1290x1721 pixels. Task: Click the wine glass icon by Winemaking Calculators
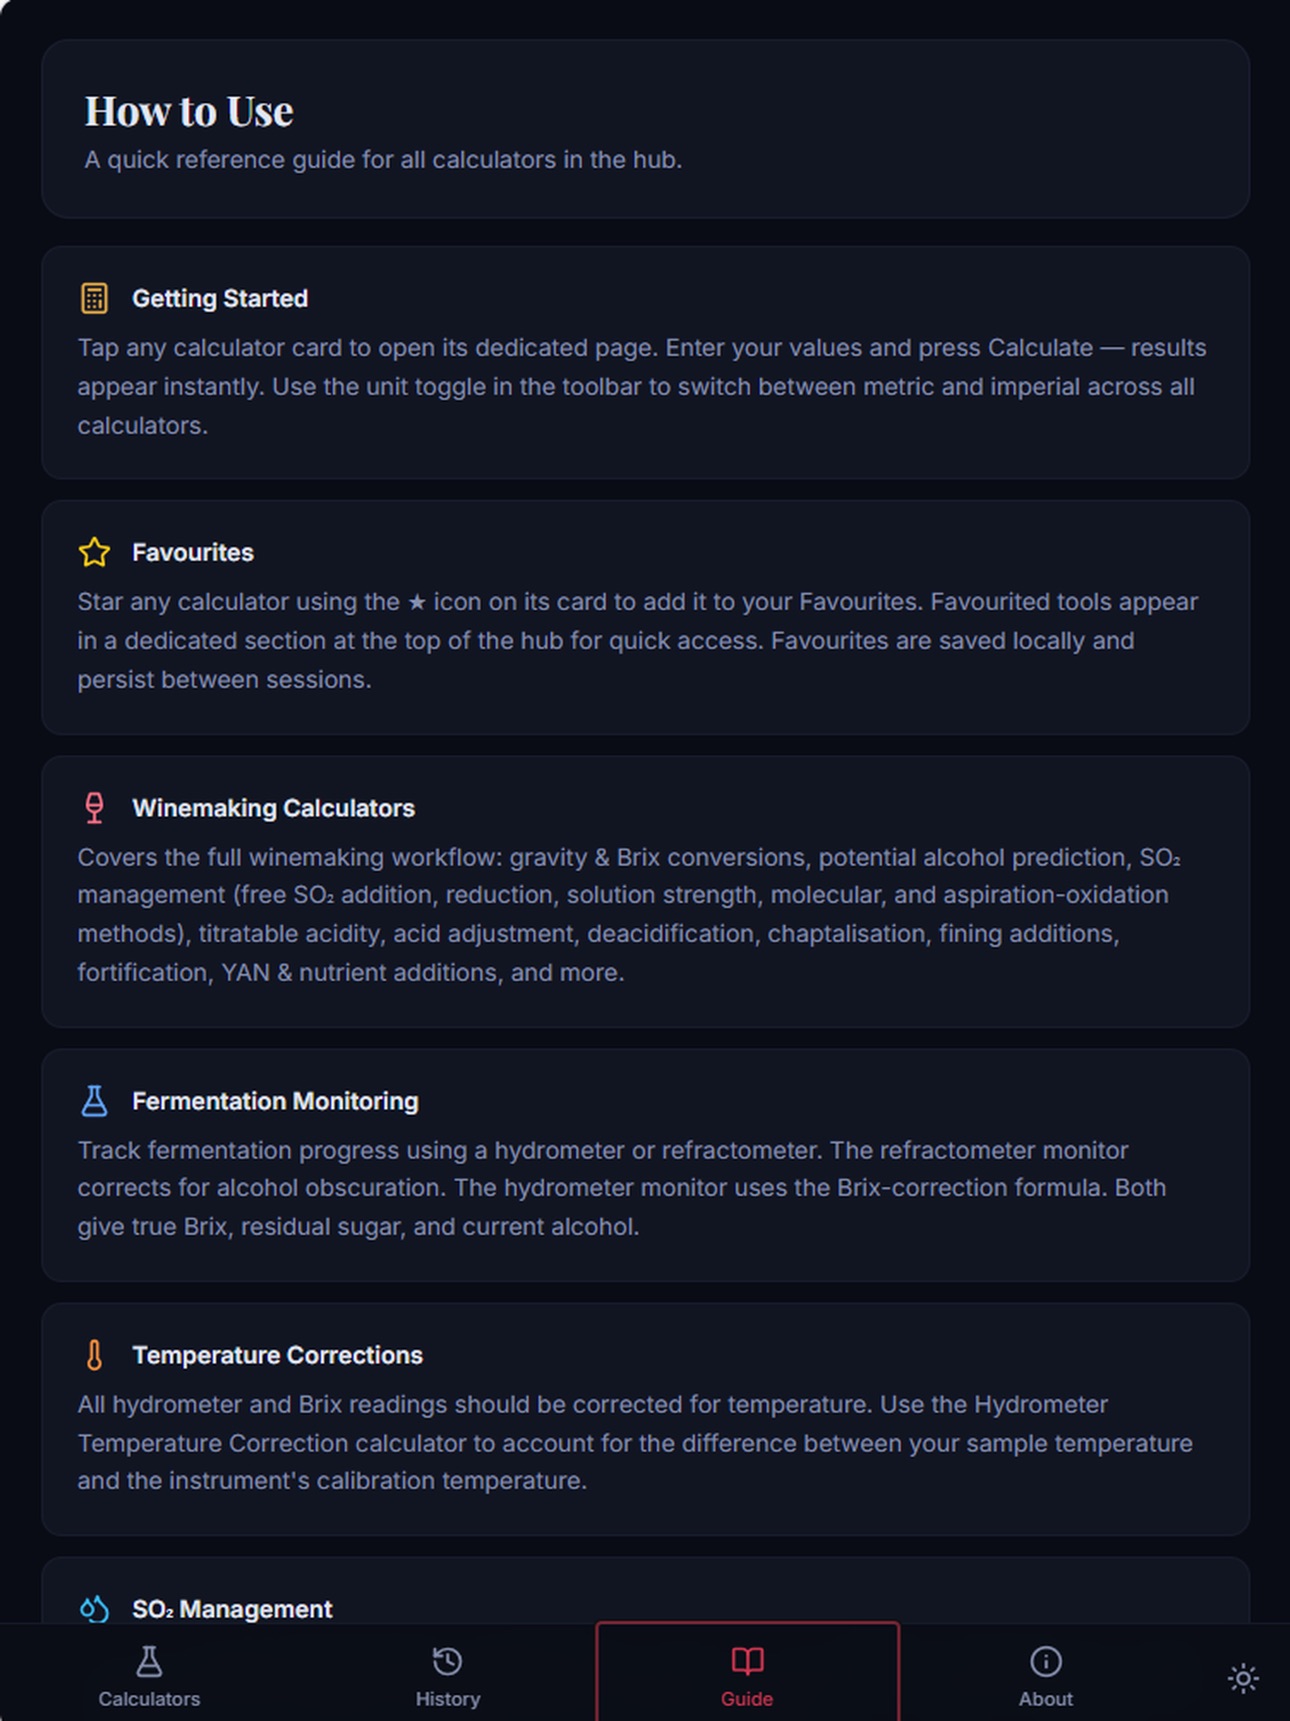(x=94, y=808)
